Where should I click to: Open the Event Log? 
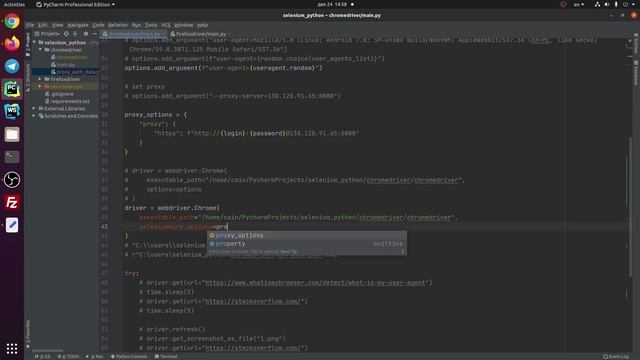pos(617,356)
